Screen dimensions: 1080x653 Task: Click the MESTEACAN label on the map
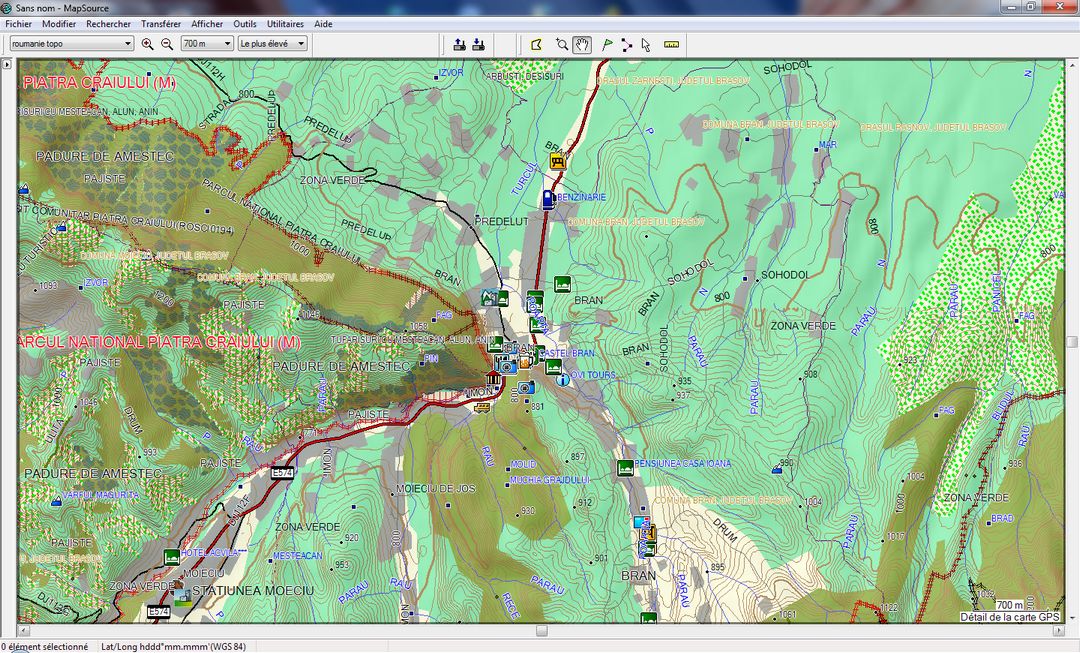[298, 556]
